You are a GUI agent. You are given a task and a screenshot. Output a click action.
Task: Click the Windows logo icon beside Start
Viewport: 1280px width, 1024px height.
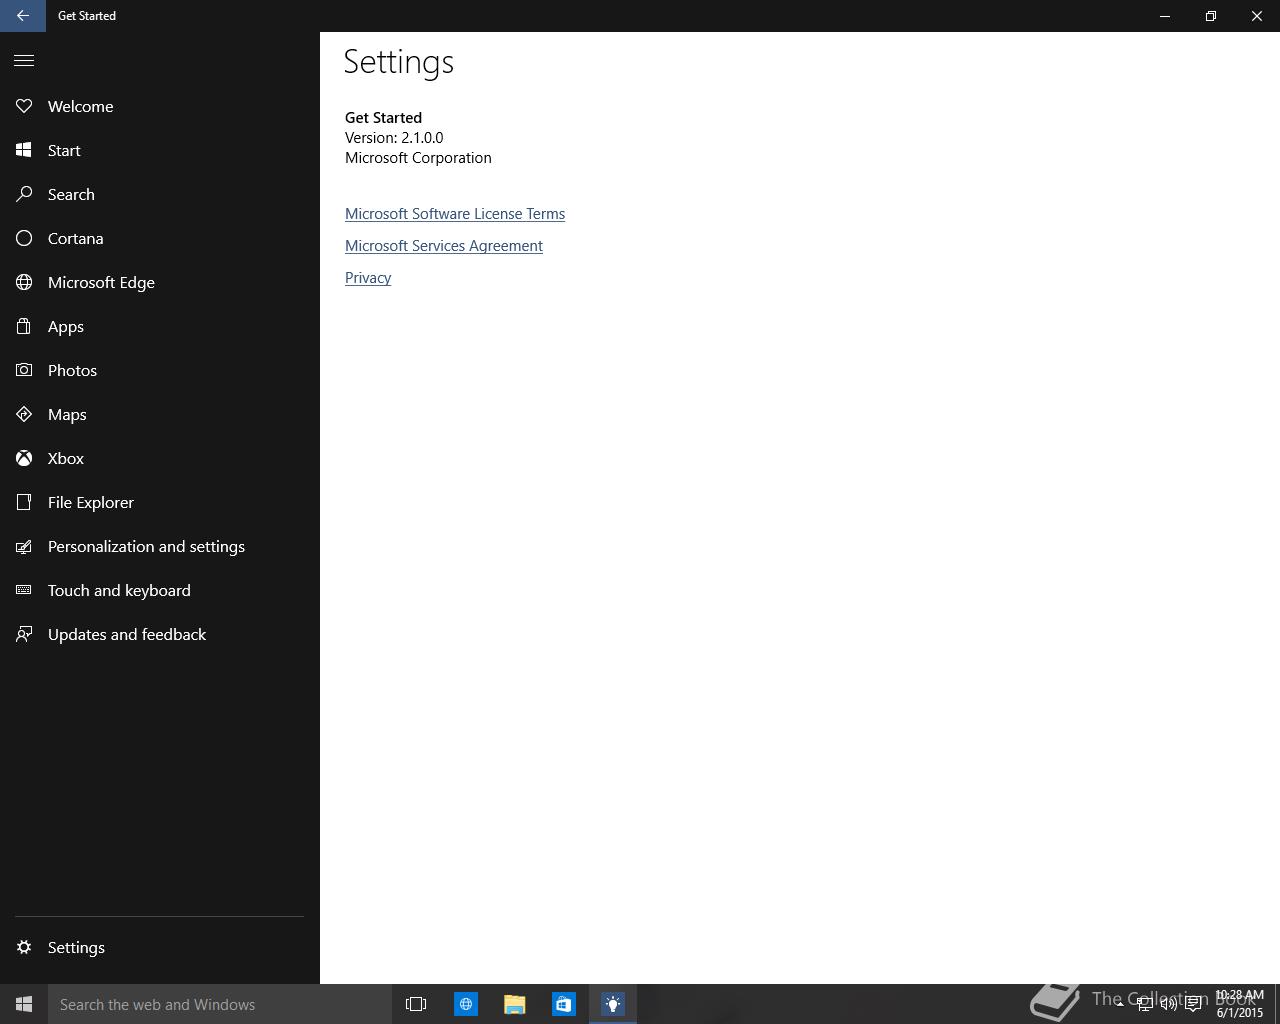pyautogui.click(x=24, y=150)
